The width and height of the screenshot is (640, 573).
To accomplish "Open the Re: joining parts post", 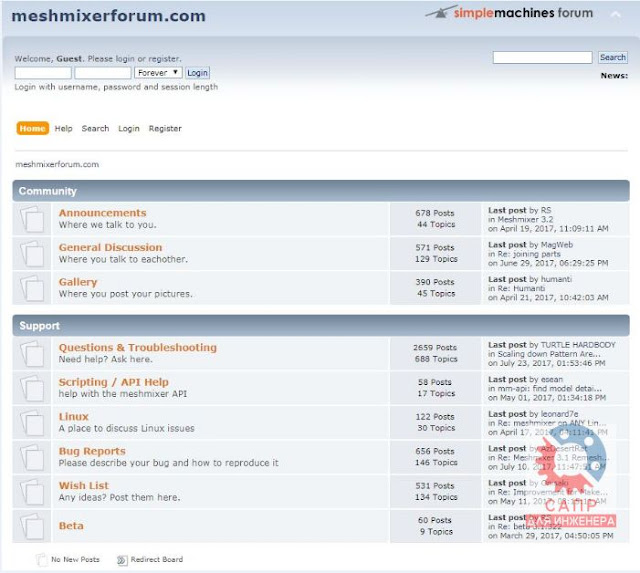I will click(529, 254).
